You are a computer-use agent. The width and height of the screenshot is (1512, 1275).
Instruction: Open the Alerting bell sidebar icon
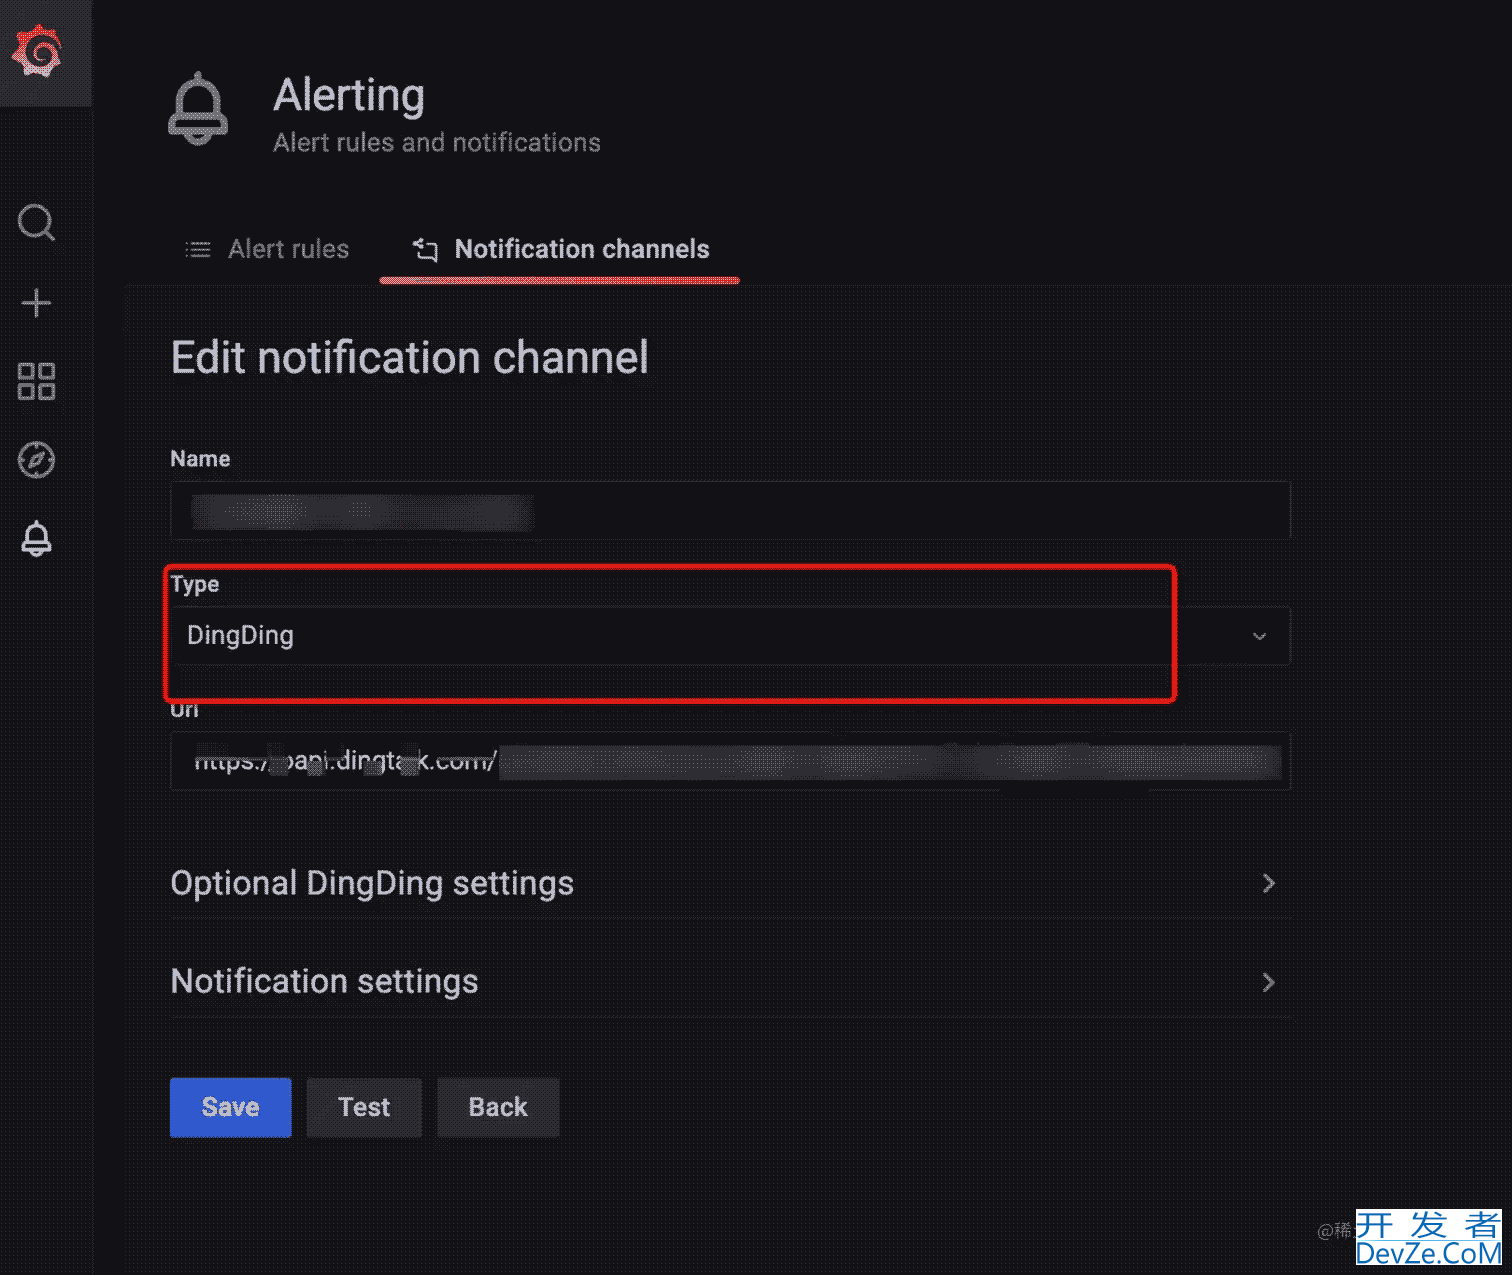(x=37, y=539)
